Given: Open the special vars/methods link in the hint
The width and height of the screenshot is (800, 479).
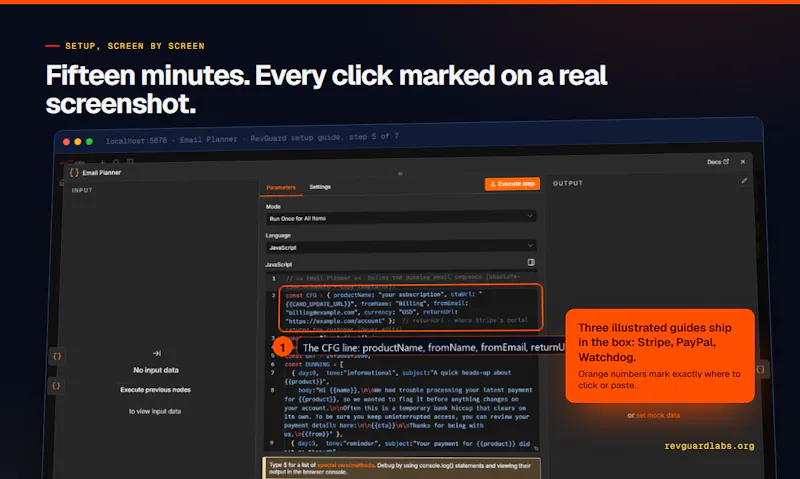Looking at the screenshot, I should tap(345, 465).
